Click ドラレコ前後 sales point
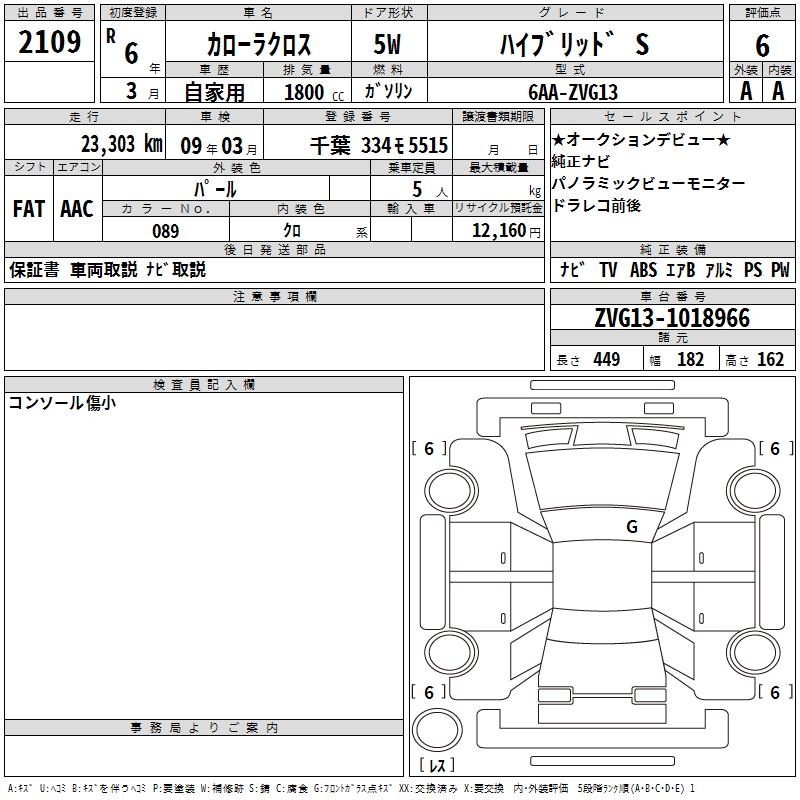This screenshot has width=800, height=800. click(x=596, y=206)
